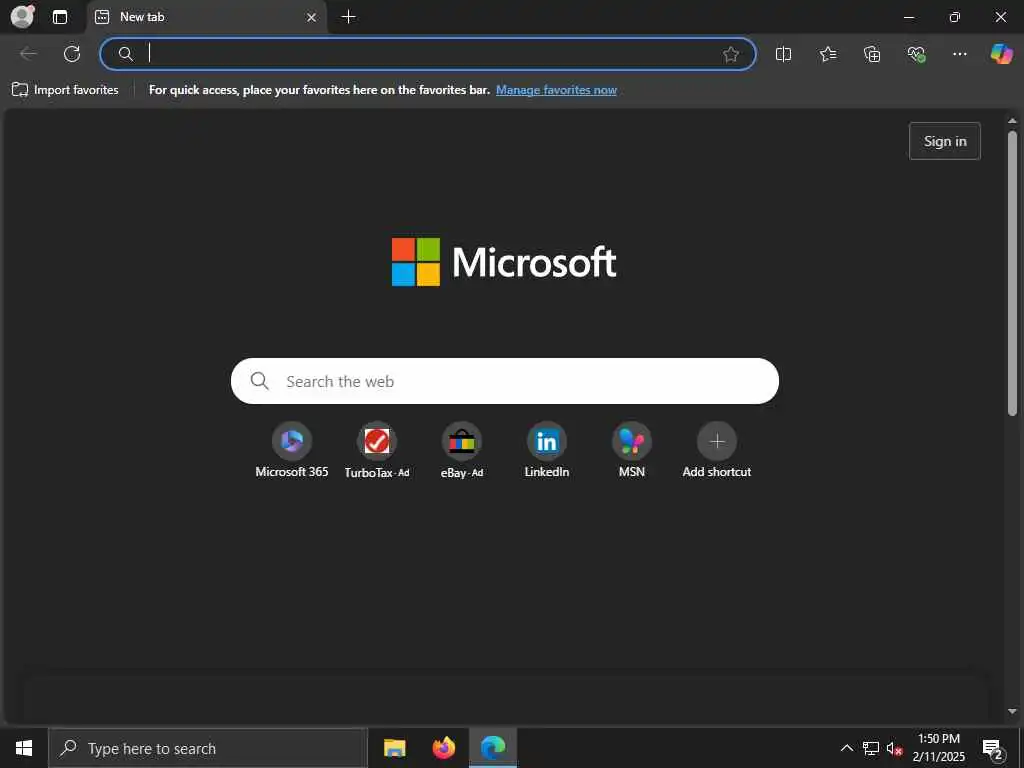1024x768 pixels.
Task: Add this page to favorites star
Action: point(731,54)
